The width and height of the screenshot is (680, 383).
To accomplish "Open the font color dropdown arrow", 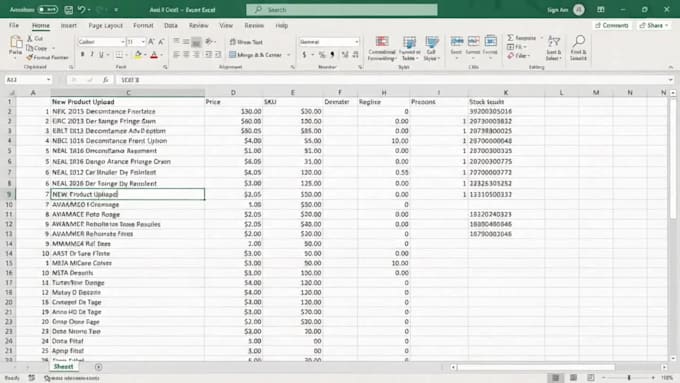I will (x=161, y=55).
